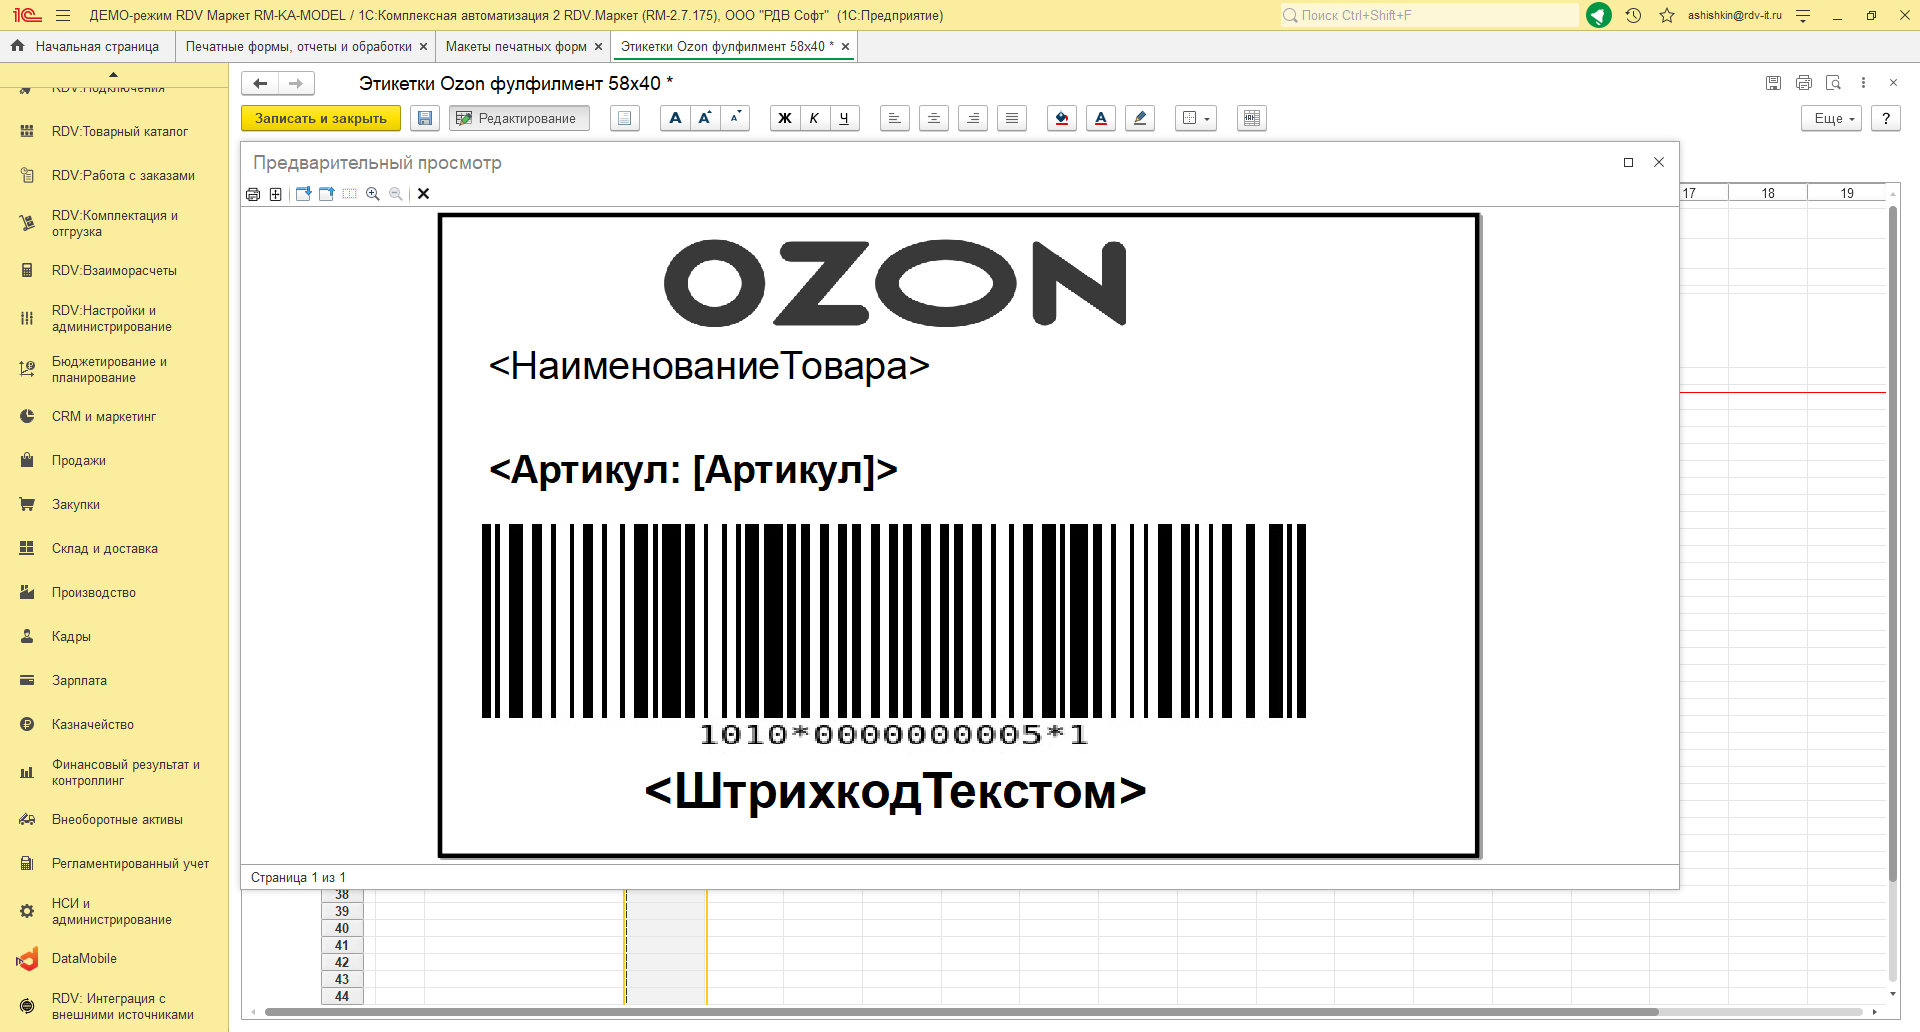
Task: Click the floppy disk save template icon
Action: [425, 118]
